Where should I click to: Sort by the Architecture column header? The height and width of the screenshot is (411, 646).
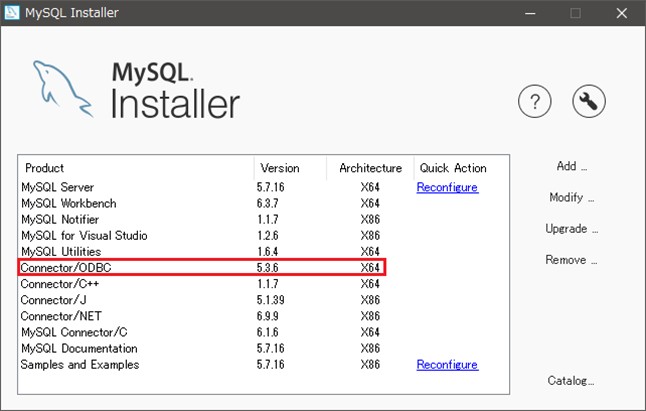point(370,168)
